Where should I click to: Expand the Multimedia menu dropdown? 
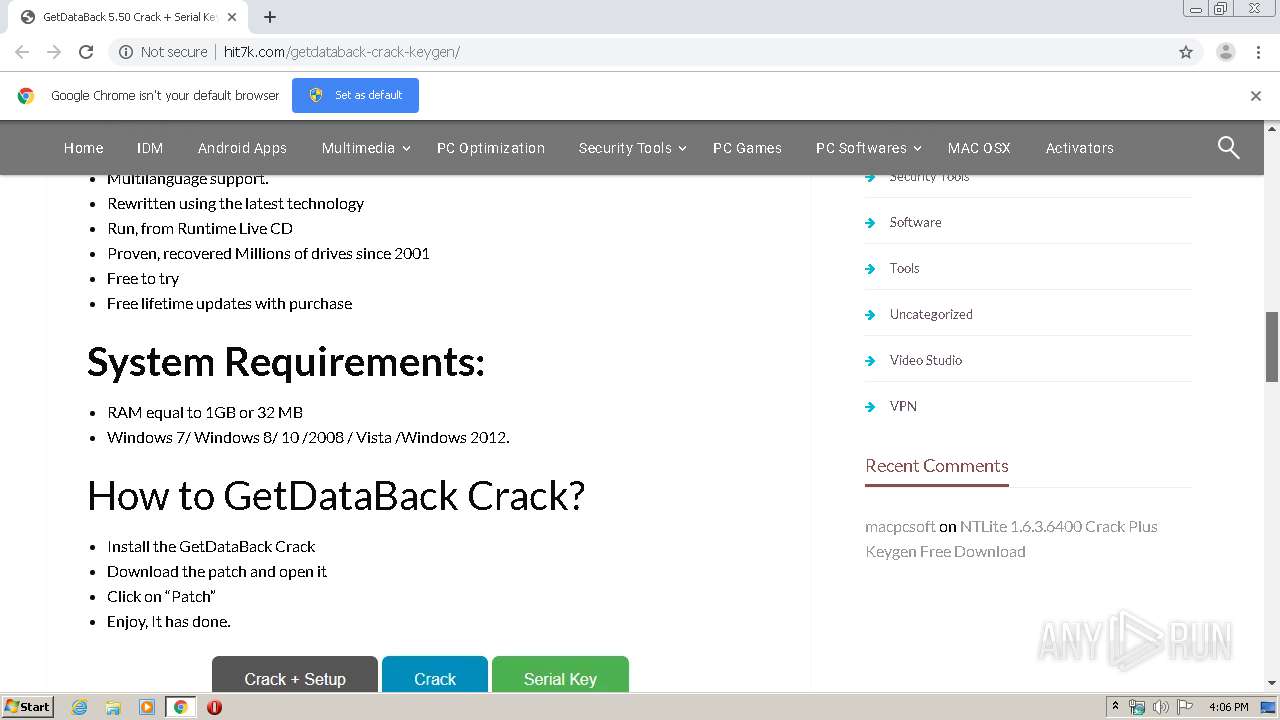click(x=406, y=148)
